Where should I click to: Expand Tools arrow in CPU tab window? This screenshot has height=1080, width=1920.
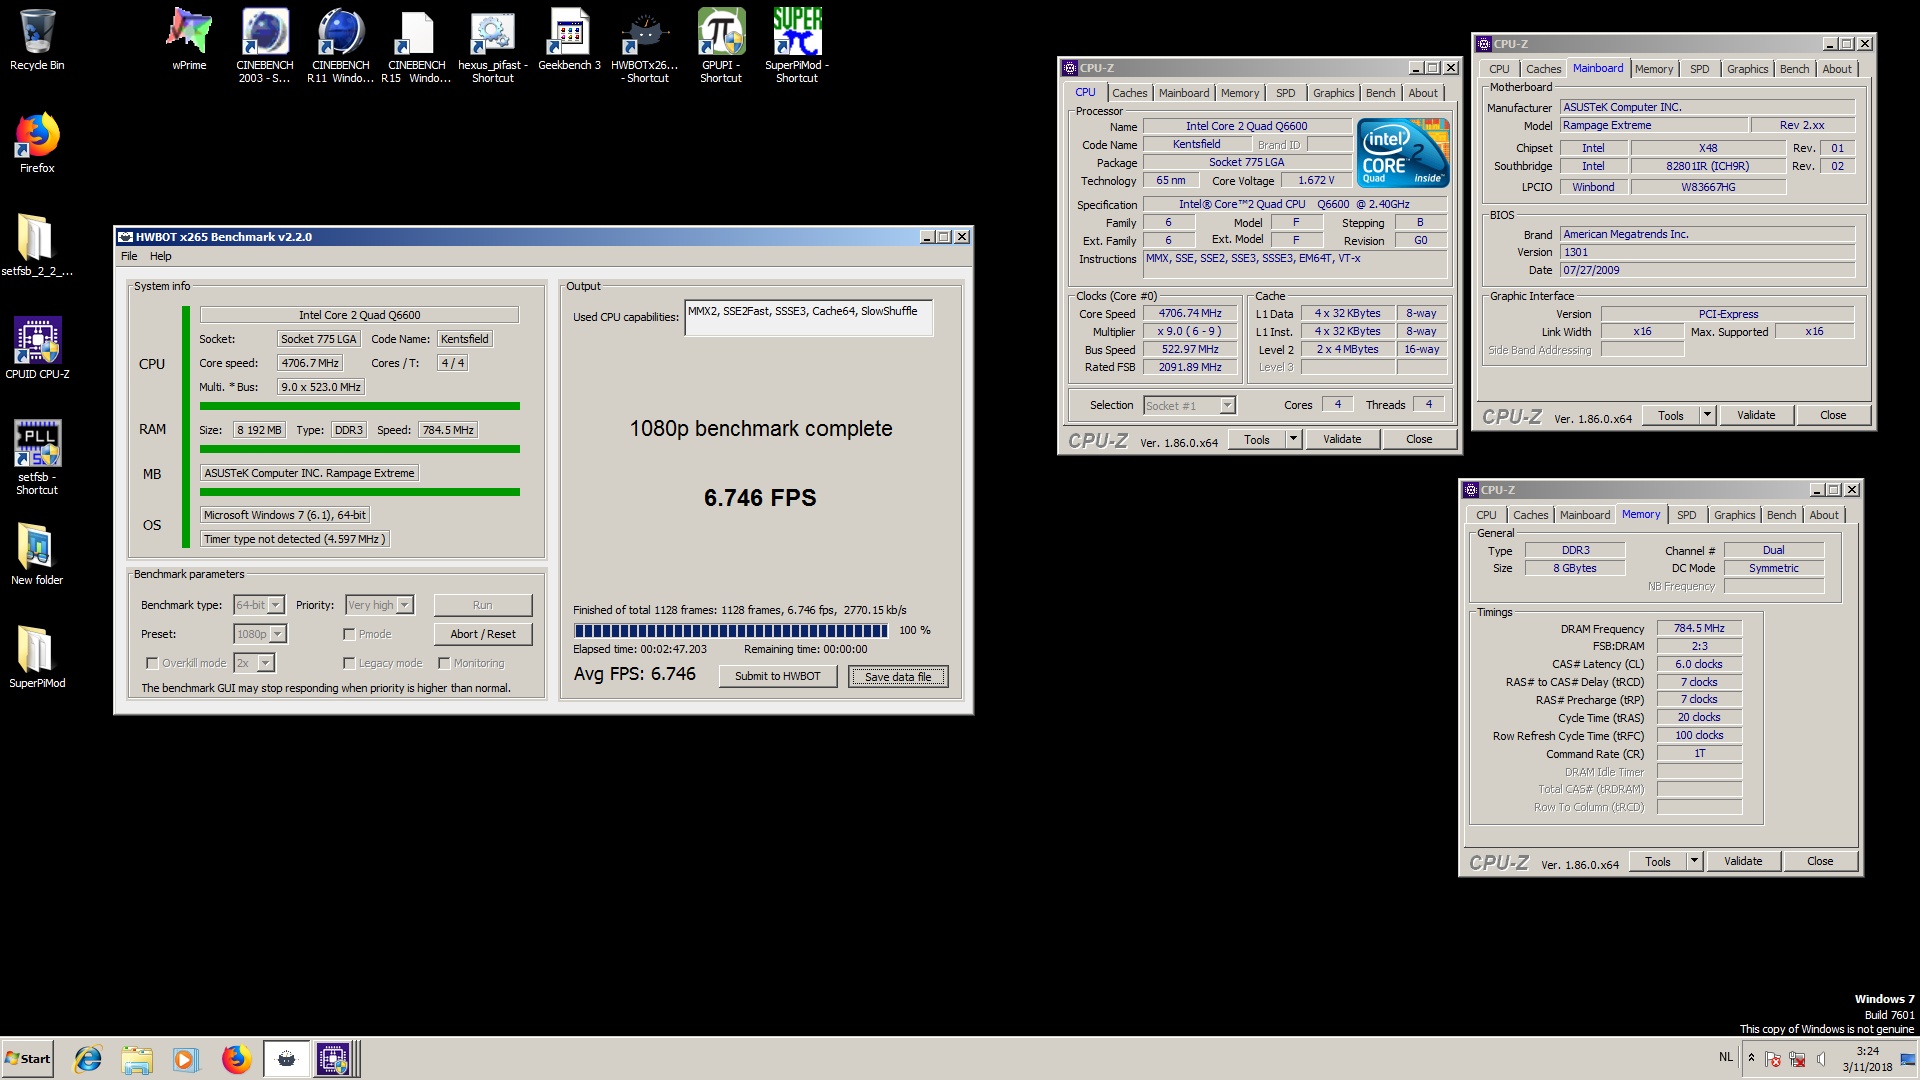click(1293, 439)
